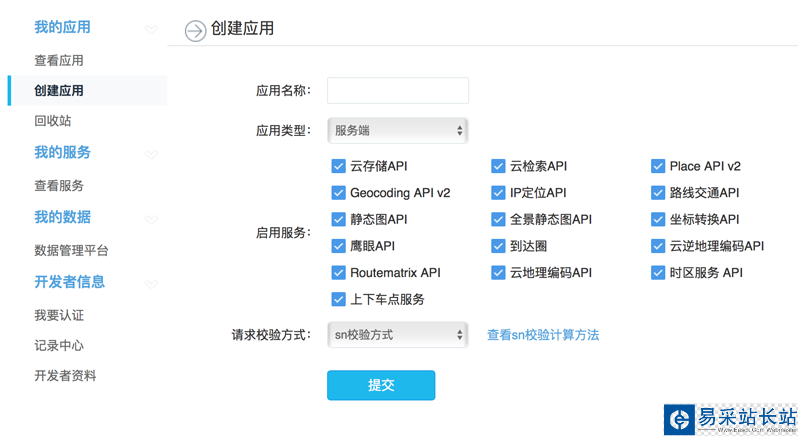Image resolution: width=798 pixels, height=436 pixels.
Task: Toggle the IP定位API checkbox
Action: click(498, 193)
